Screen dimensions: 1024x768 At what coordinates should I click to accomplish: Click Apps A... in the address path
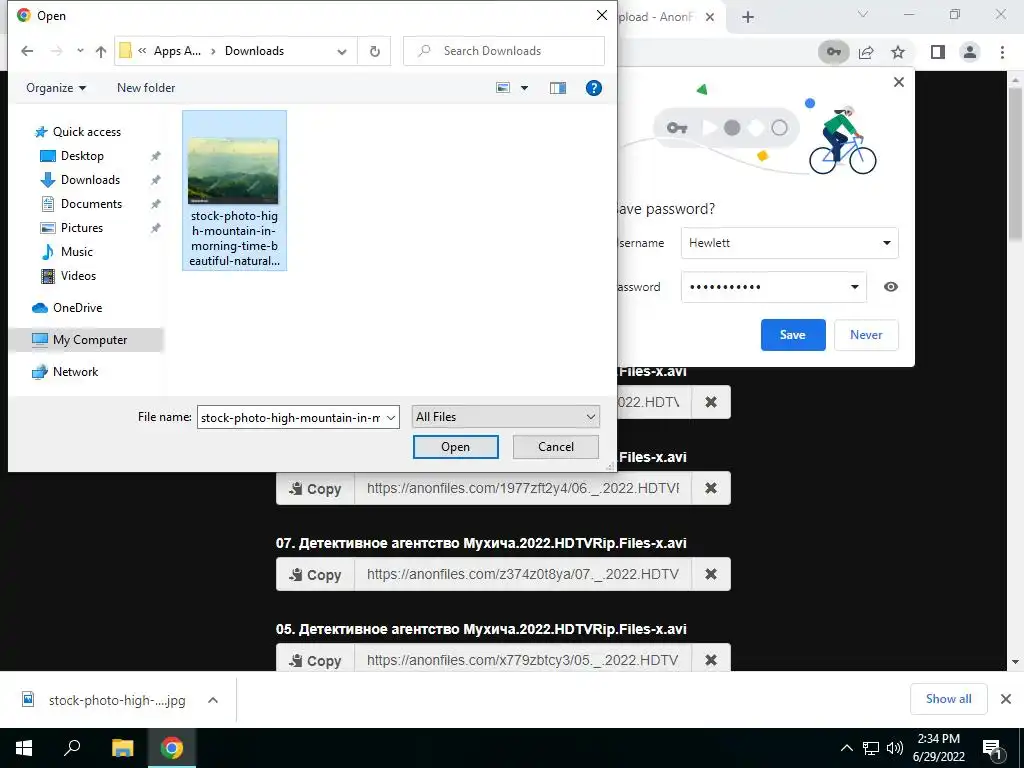point(177,51)
